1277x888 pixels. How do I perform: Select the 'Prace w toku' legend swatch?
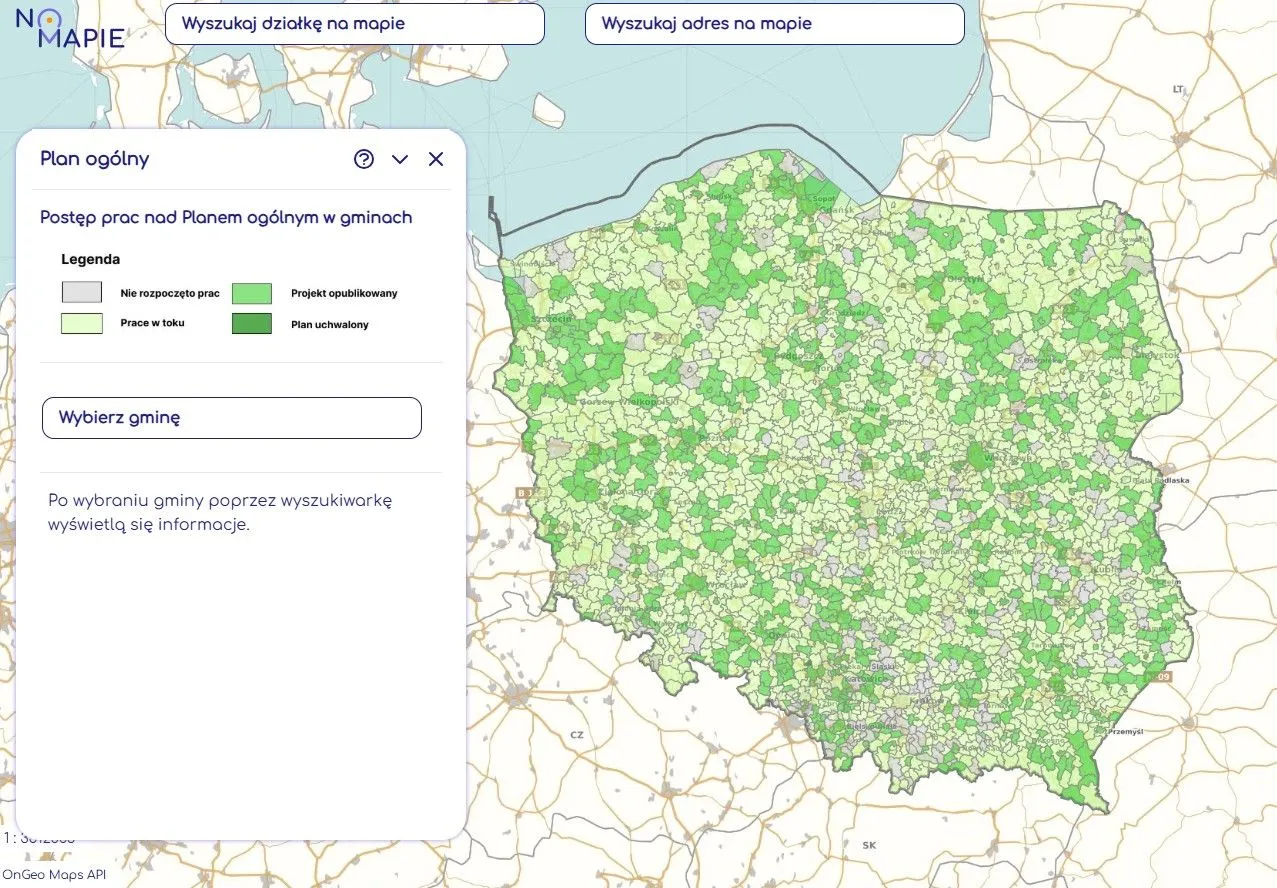[81, 323]
